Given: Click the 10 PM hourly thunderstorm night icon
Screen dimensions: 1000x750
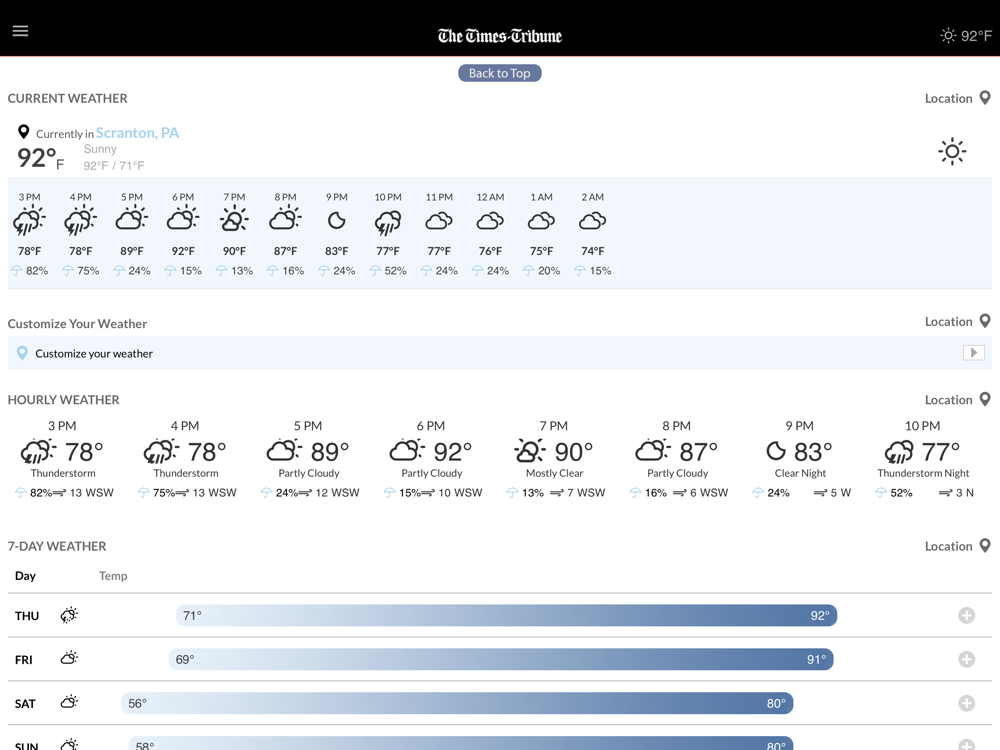Looking at the screenshot, I should click(x=899, y=452).
